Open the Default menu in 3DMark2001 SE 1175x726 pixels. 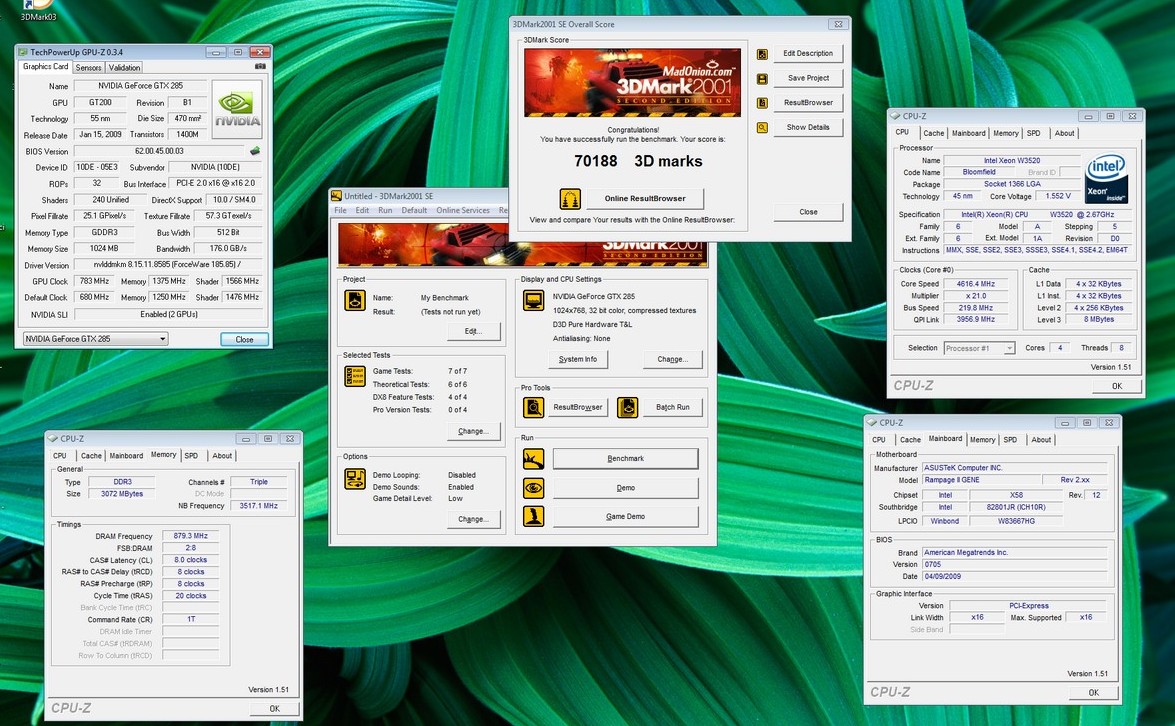[x=414, y=211]
